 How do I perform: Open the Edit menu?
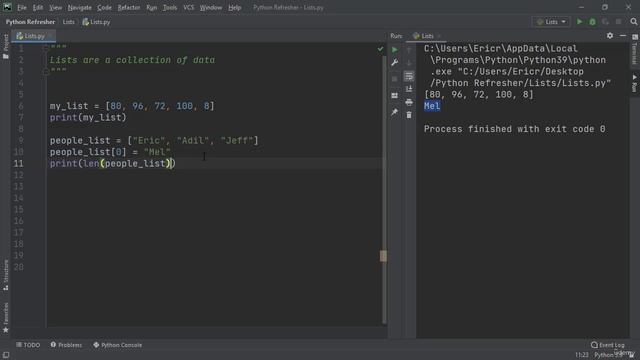(x=38, y=7)
